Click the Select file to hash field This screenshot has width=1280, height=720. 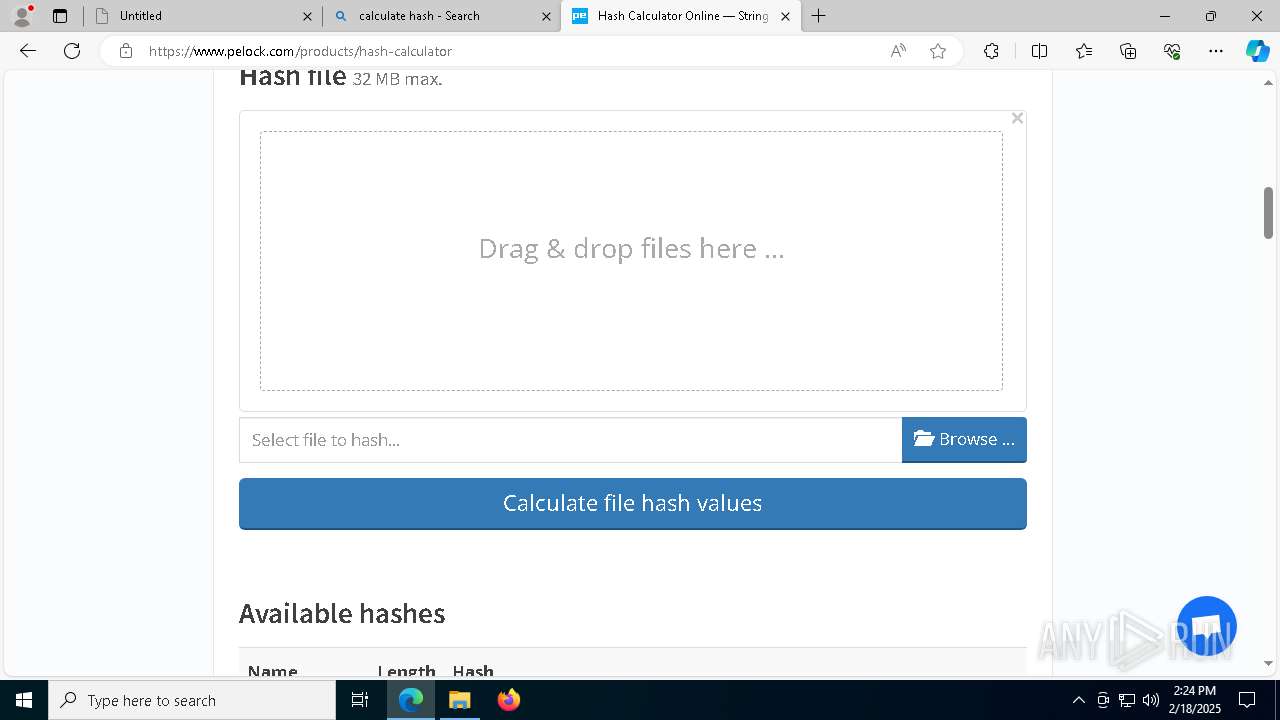click(x=570, y=440)
